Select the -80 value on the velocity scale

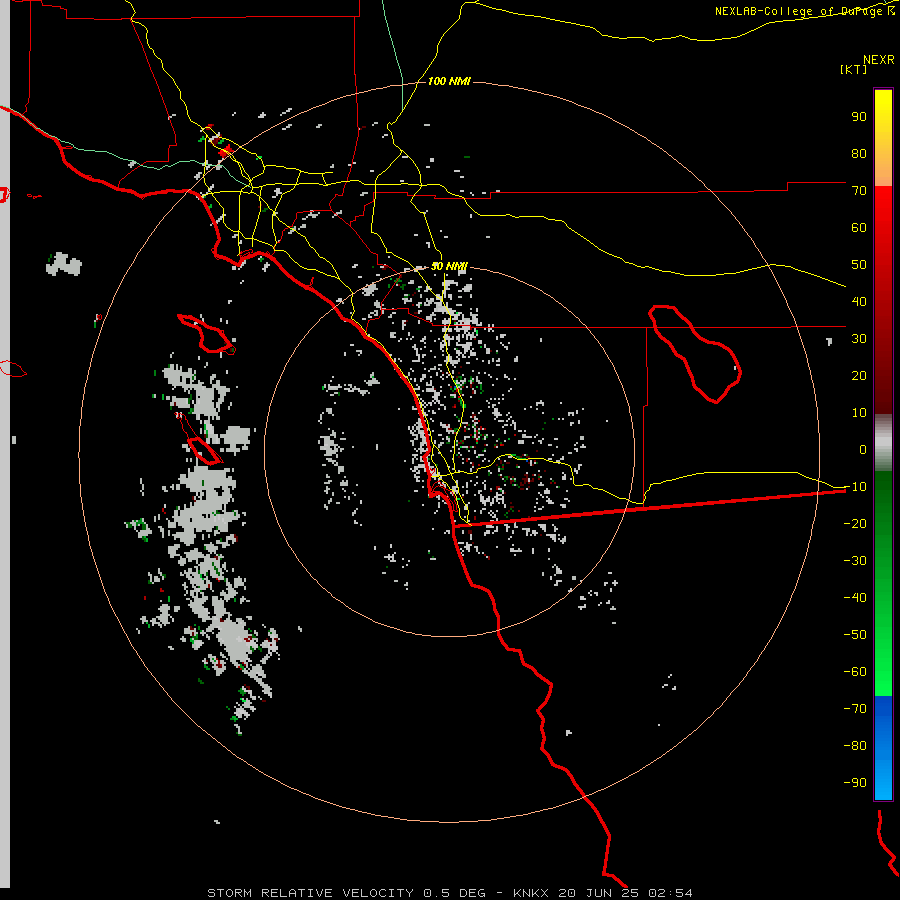coord(855,746)
